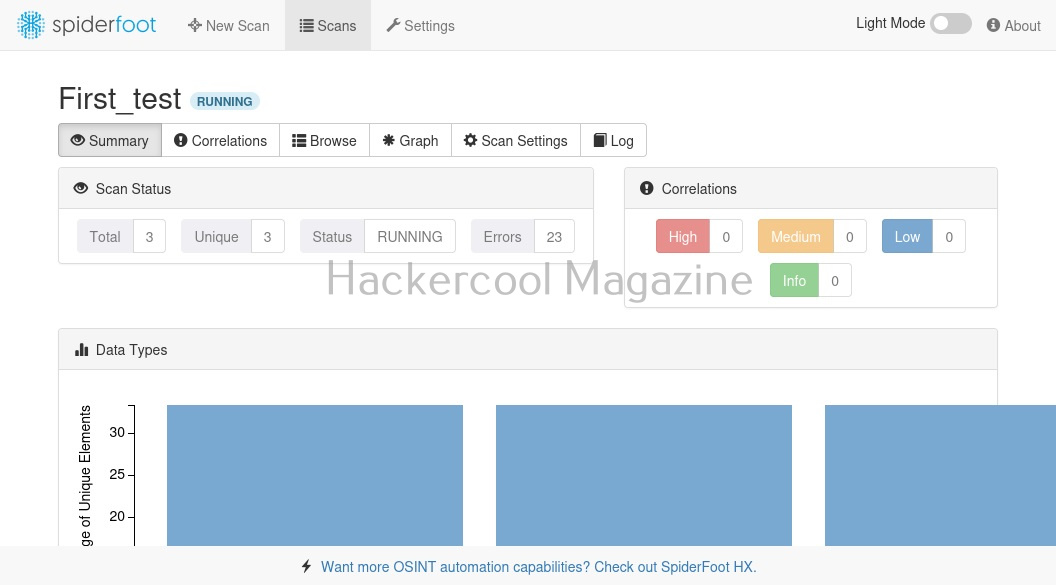Click the Unique count value 3
The width and height of the screenshot is (1056, 585).
[x=267, y=236]
